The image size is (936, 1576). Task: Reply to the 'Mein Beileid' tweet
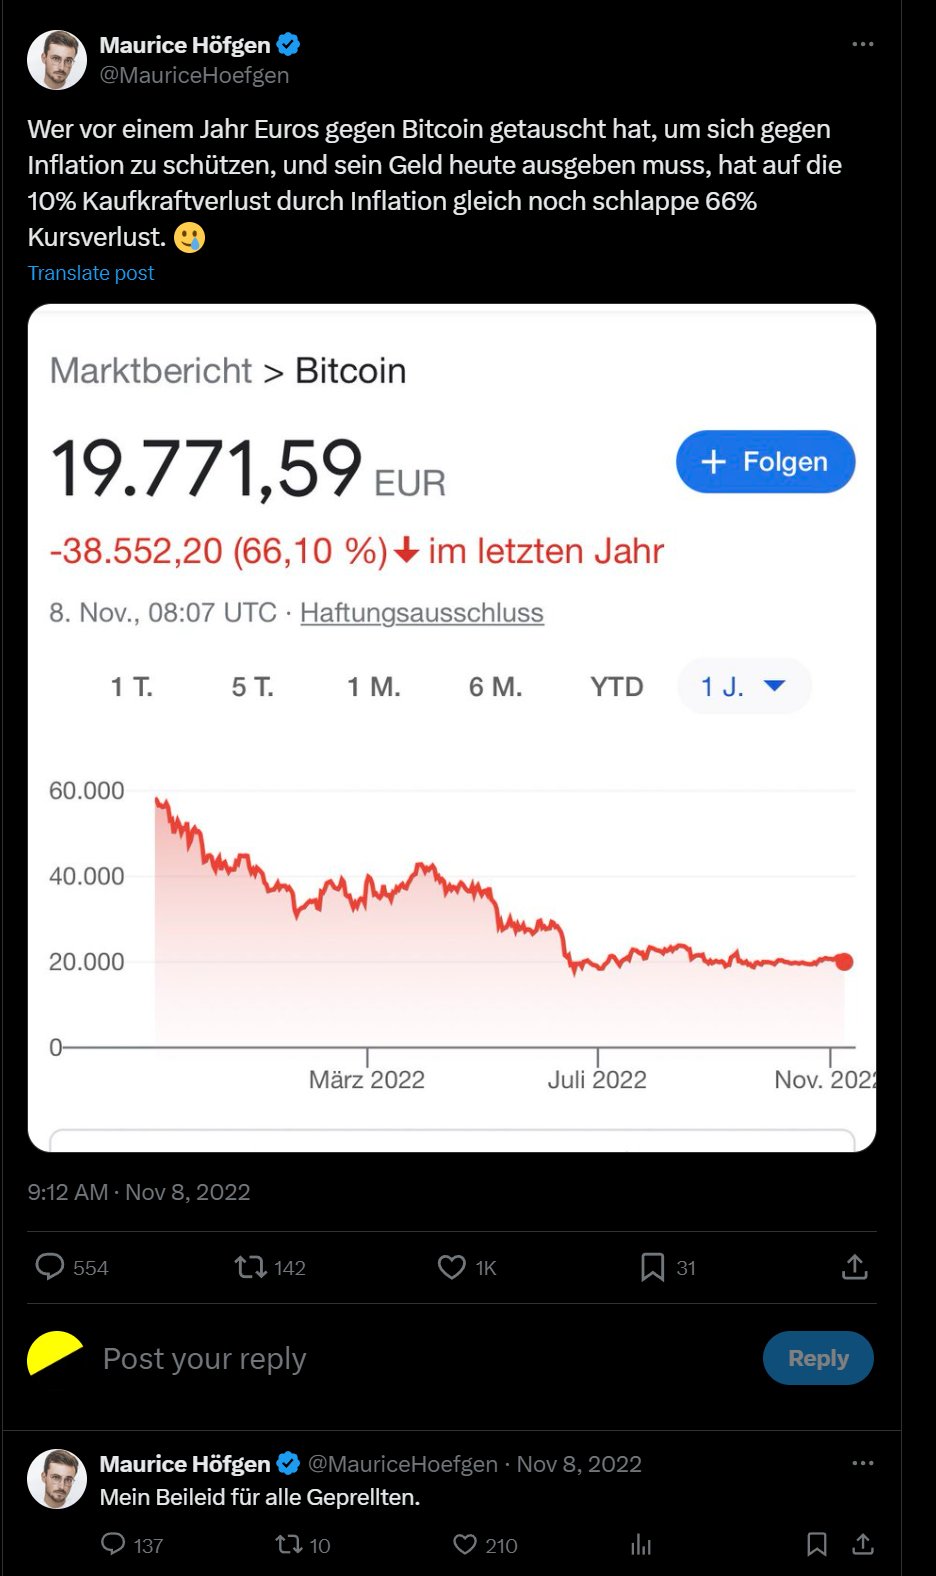[x=113, y=1544]
